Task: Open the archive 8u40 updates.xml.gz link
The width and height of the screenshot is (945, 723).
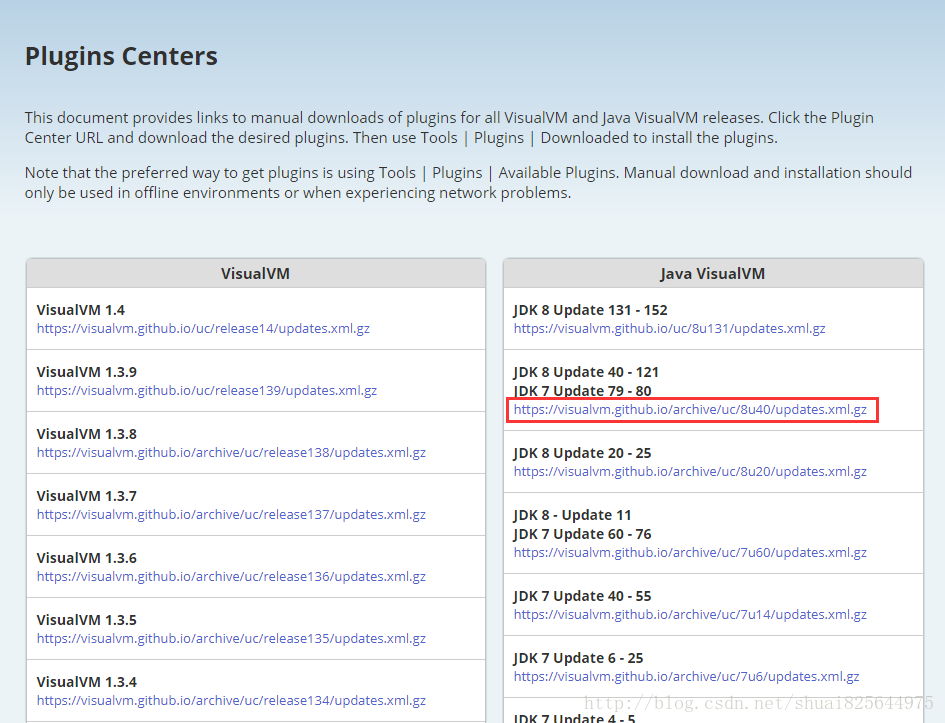Action: pos(690,410)
